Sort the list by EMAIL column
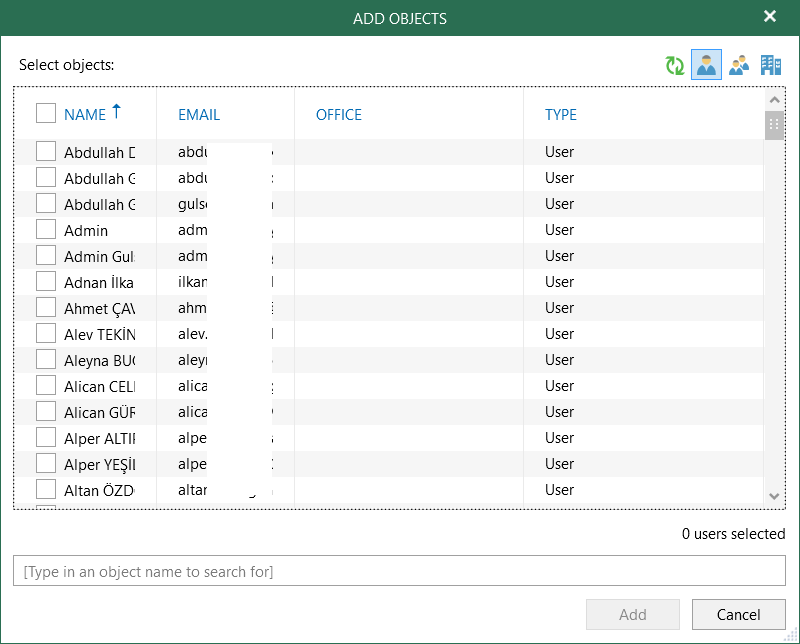 pyautogui.click(x=199, y=115)
